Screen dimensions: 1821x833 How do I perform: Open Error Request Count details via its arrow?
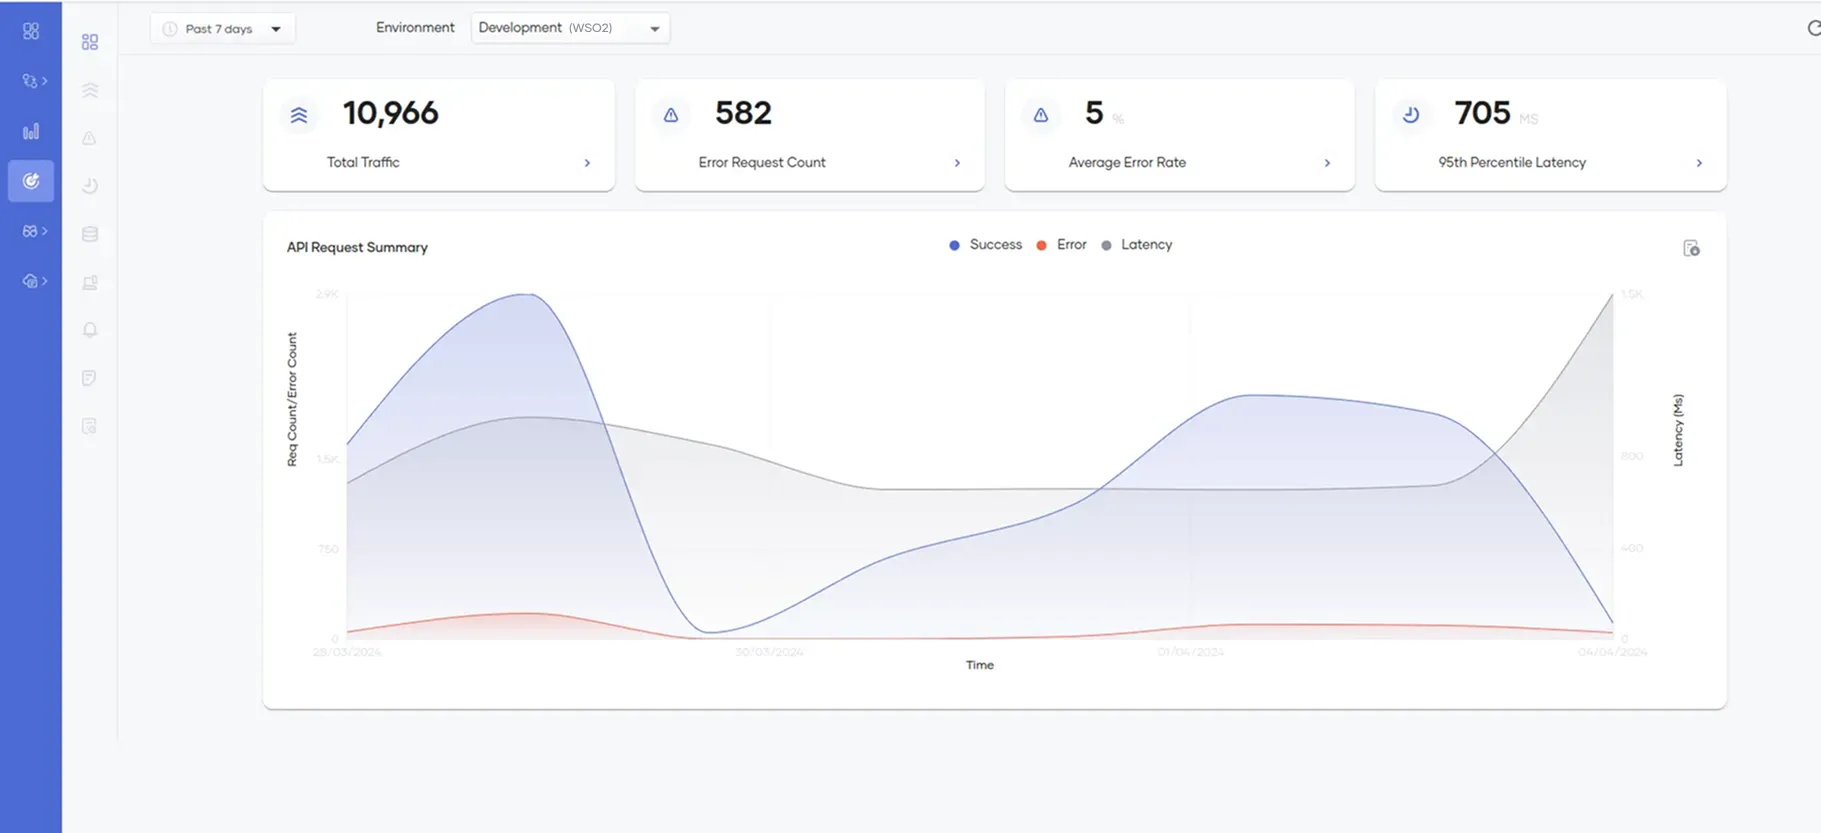point(957,163)
